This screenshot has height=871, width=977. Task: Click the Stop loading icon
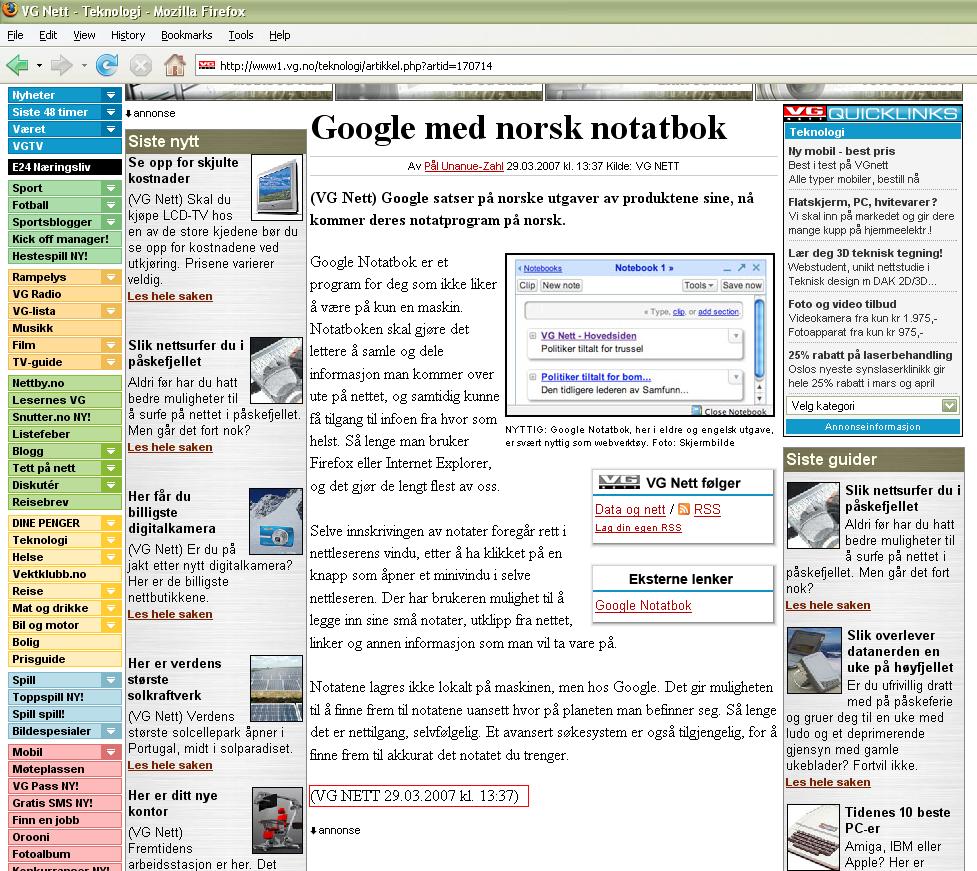[141, 65]
